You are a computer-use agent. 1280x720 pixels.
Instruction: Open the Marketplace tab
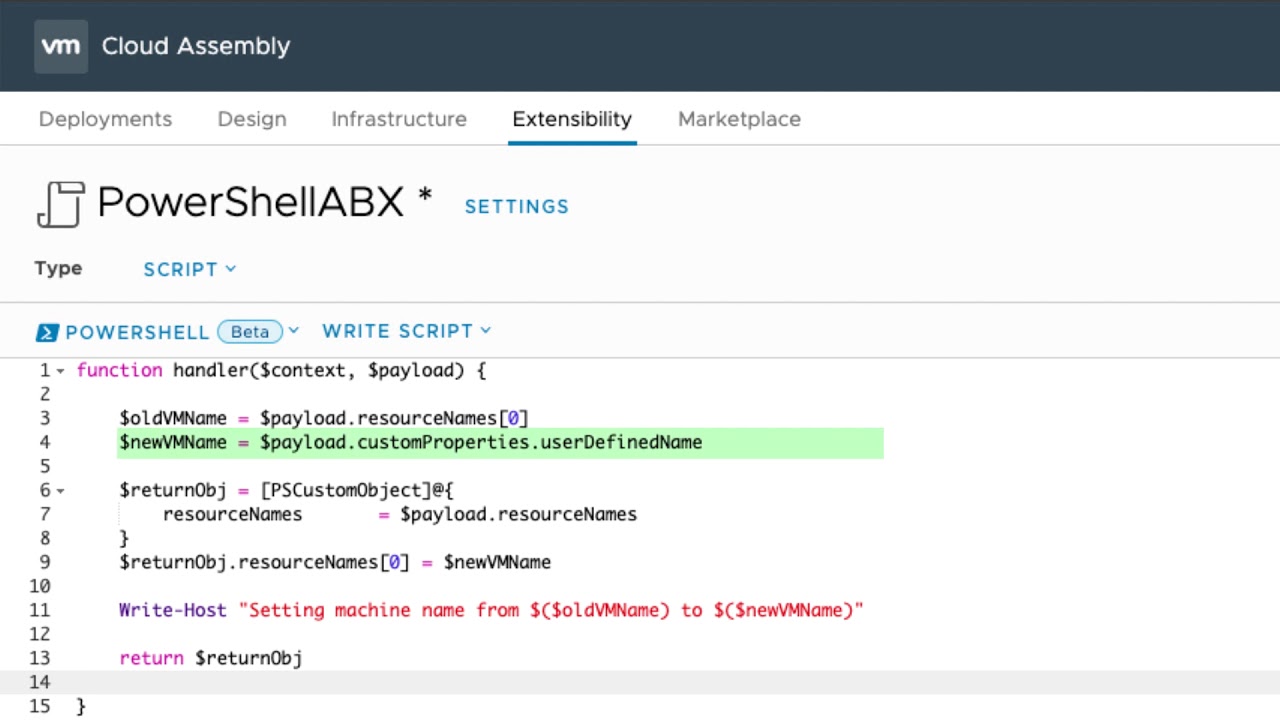click(739, 119)
